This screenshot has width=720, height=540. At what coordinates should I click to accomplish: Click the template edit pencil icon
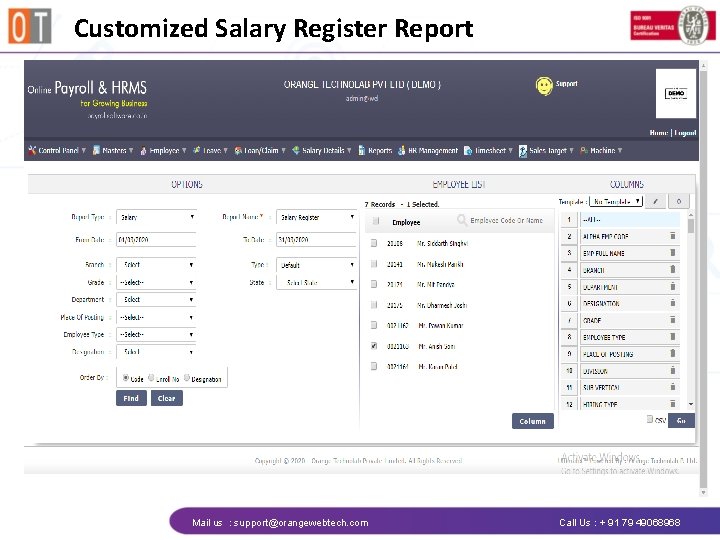pyautogui.click(x=656, y=201)
